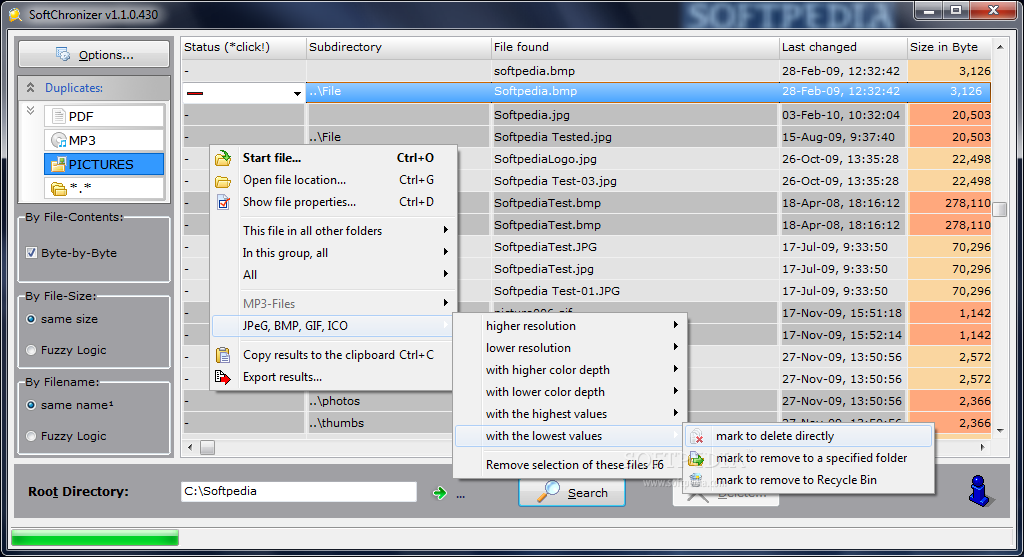
Task: Choose mark to remove to a specified folder
Action: (809, 458)
